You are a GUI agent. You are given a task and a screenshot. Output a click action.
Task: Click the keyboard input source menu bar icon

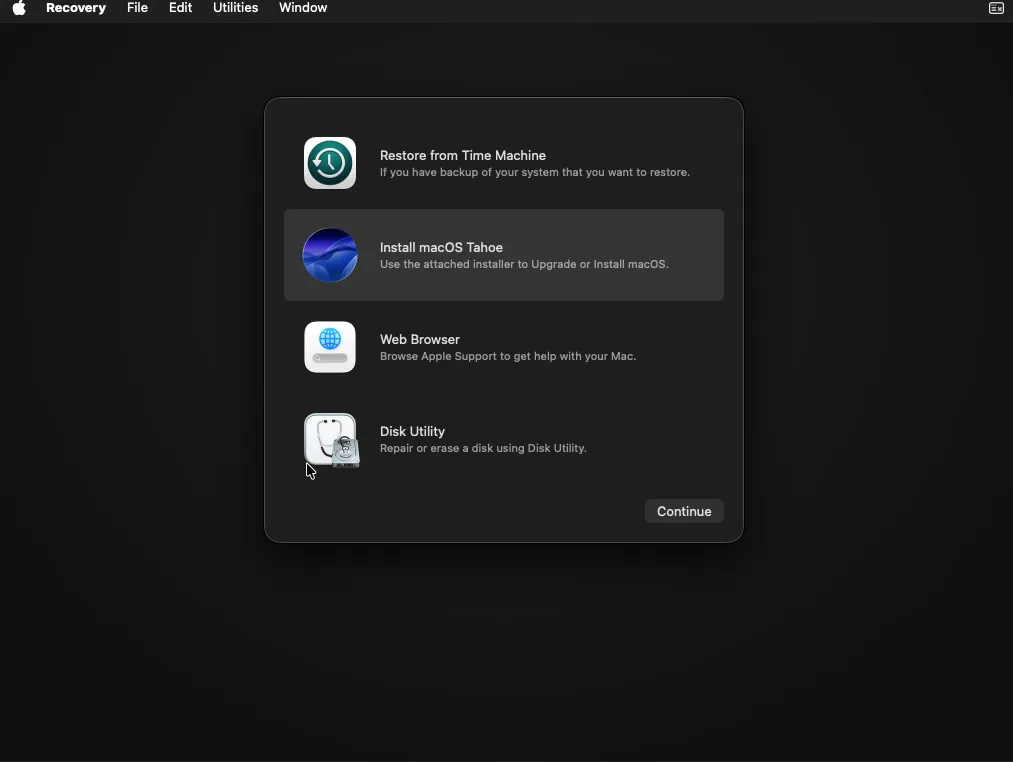(x=995, y=8)
